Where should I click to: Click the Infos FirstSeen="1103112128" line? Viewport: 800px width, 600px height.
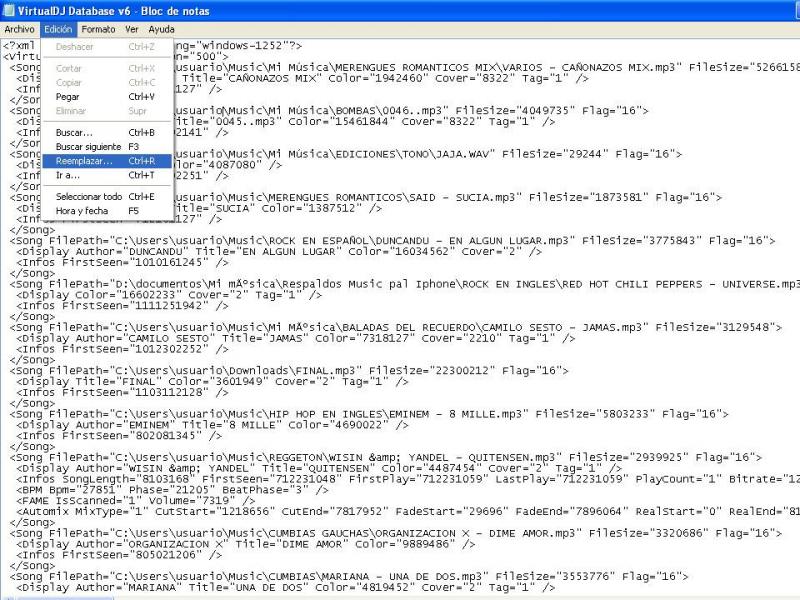coord(122,393)
